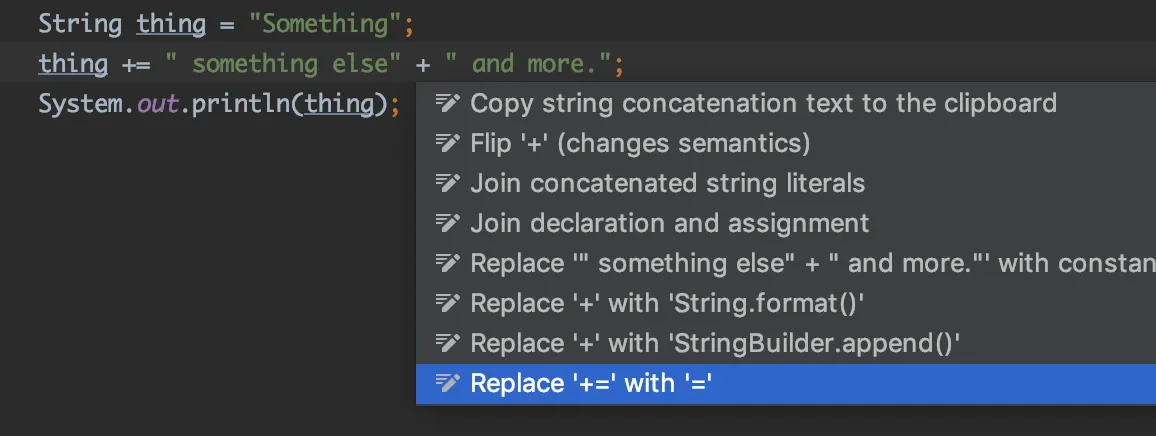The image size is (1156, 436).
Task: Select Flip '+' (changes semantics)
Action: click(x=640, y=143)
